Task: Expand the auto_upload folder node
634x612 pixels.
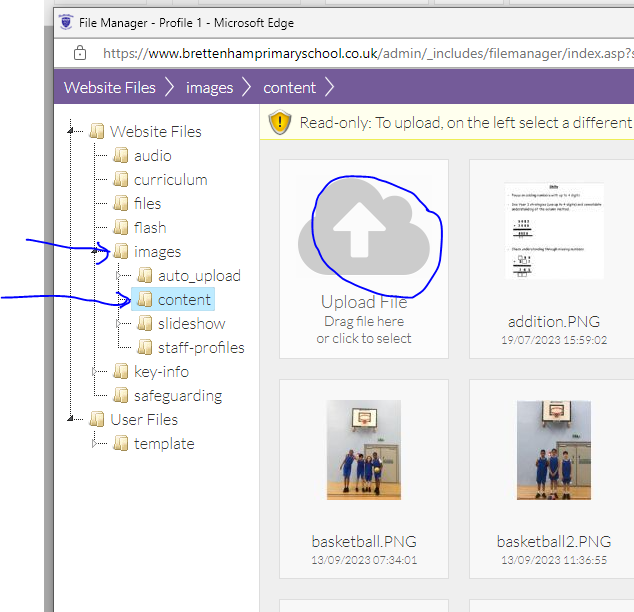Action: point(118,275)
